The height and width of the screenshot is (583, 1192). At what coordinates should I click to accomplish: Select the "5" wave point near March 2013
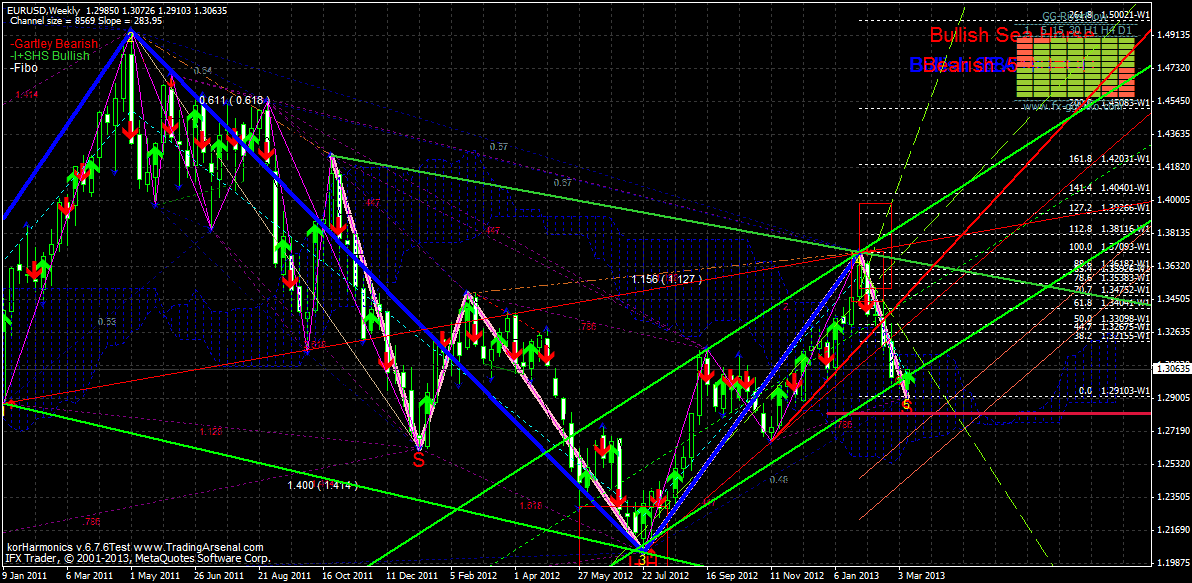point(905,405)
